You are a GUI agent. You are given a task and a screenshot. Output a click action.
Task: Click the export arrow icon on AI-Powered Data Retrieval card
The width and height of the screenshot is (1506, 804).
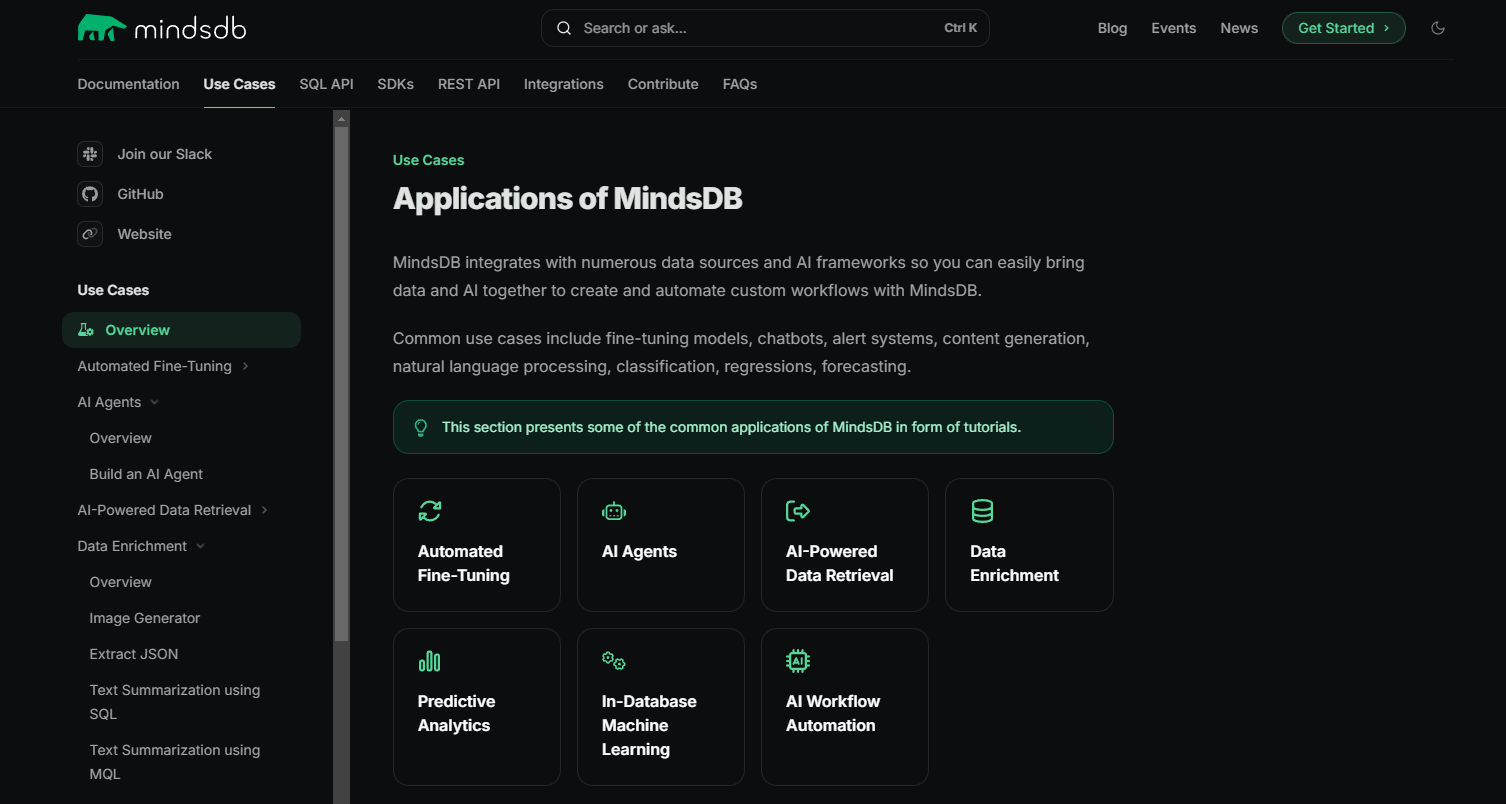(798, 511)
